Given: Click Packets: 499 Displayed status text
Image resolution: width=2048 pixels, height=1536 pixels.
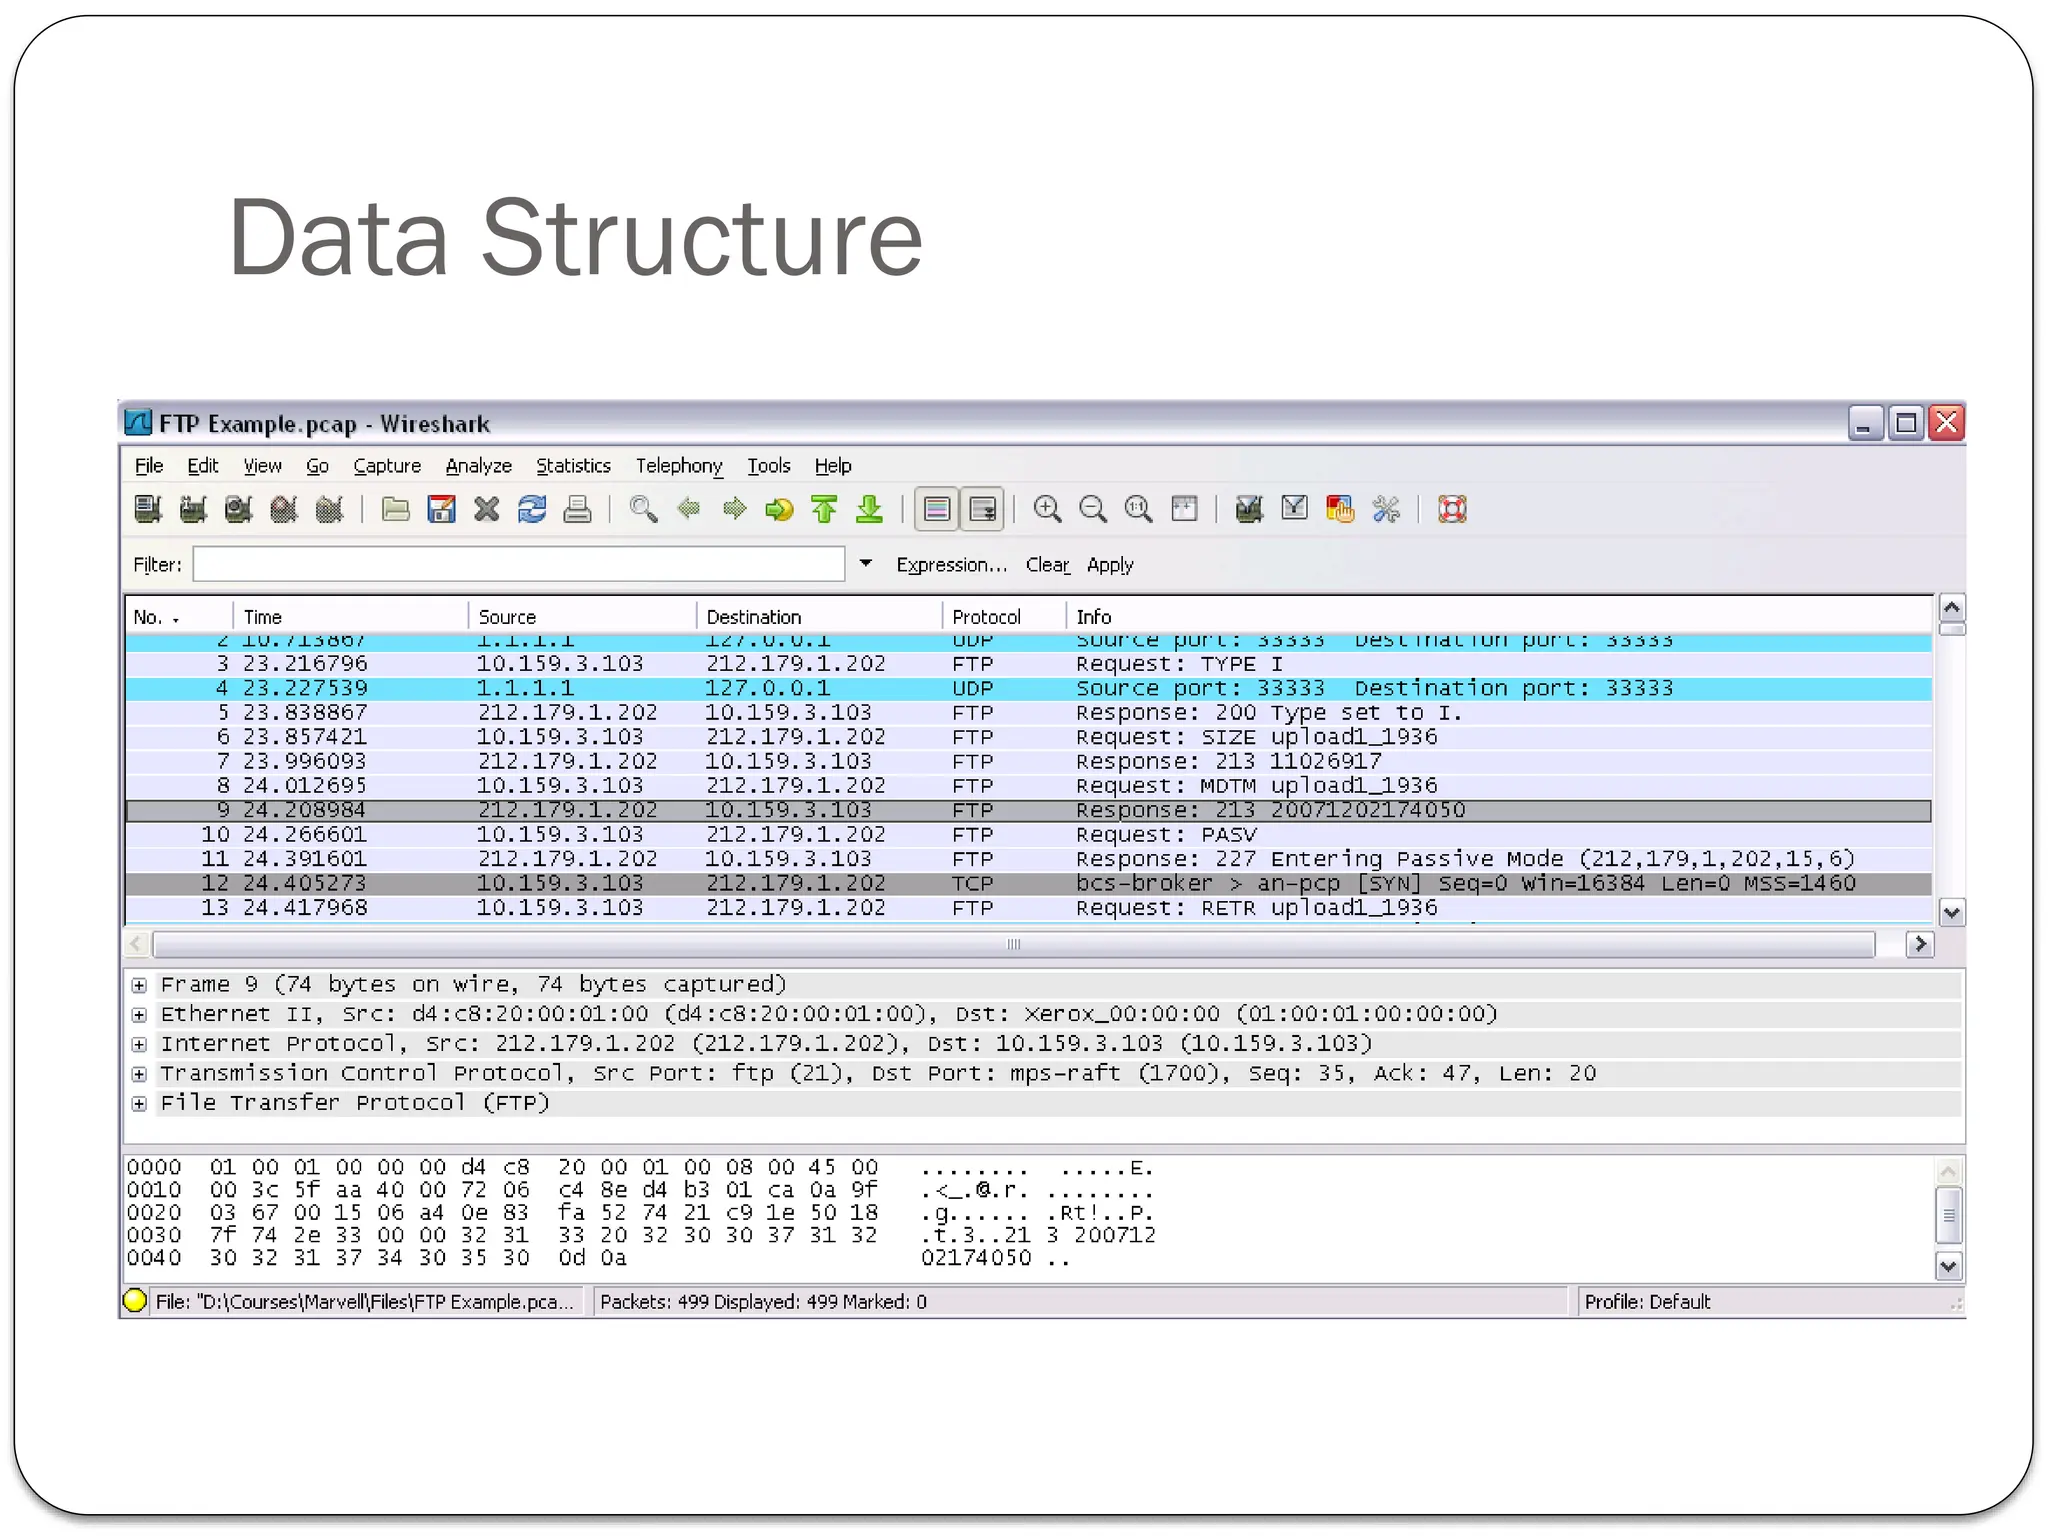Looking at the screenshot, I should (x=763, y=1302).
